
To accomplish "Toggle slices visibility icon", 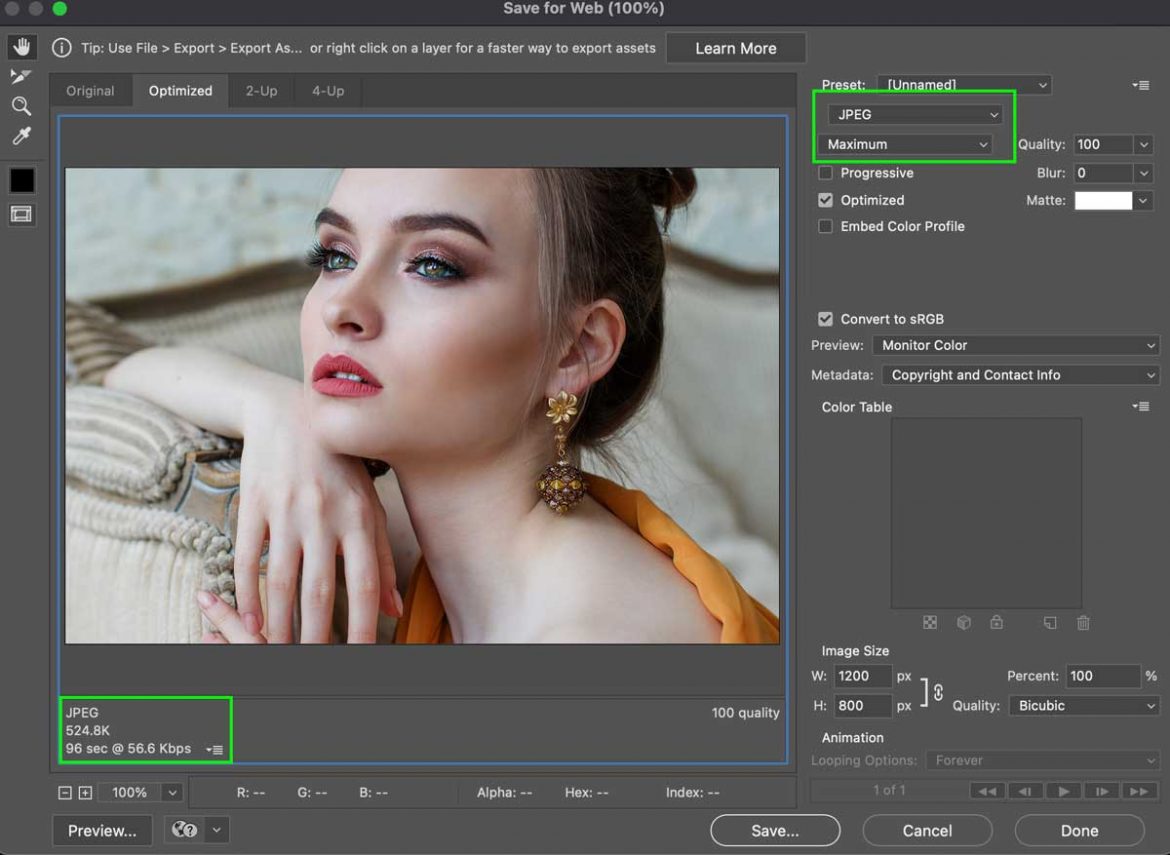I will click(21, 214).
